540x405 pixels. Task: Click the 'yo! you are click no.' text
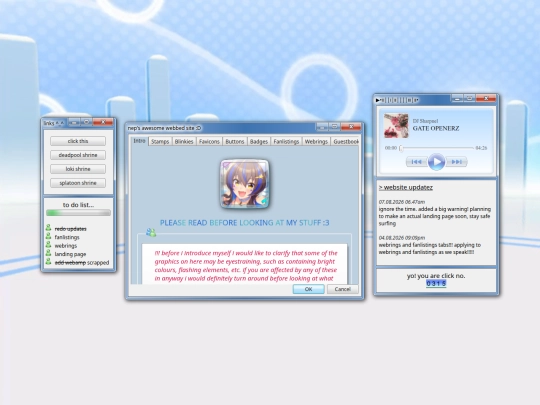click(x=436, y=276)
